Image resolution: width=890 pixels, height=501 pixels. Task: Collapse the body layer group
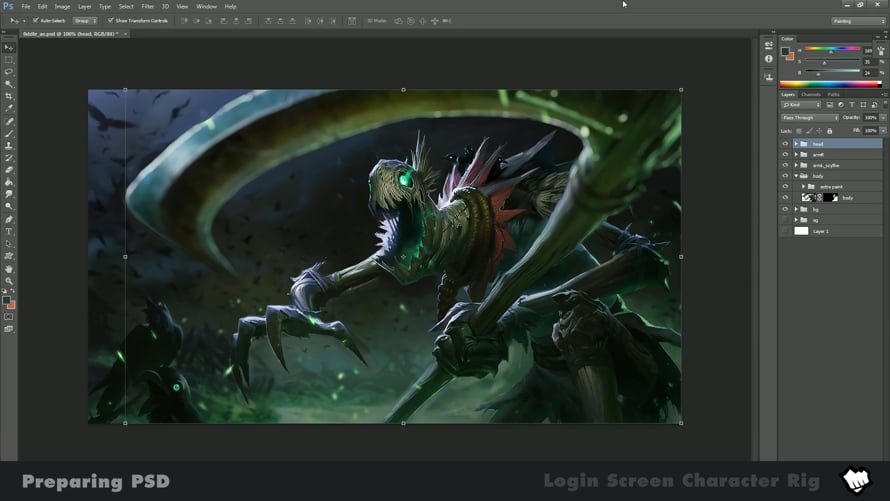point(796,176)
